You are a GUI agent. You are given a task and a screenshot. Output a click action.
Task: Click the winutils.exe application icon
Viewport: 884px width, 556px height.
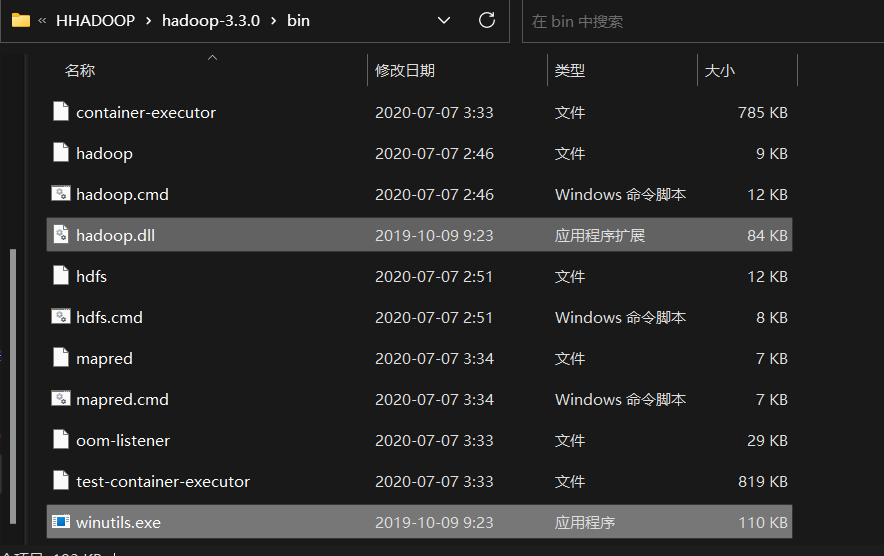tap(61, 522)
